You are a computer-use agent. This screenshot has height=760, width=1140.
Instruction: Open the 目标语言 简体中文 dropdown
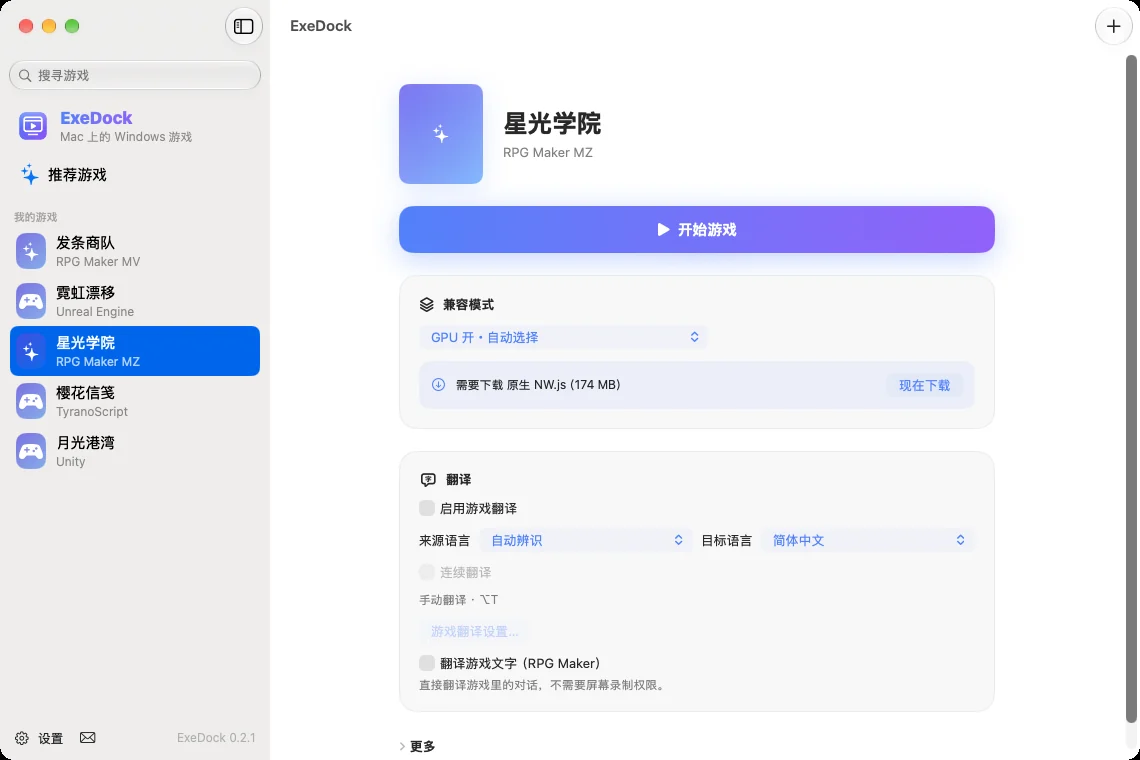pos(867,540)
